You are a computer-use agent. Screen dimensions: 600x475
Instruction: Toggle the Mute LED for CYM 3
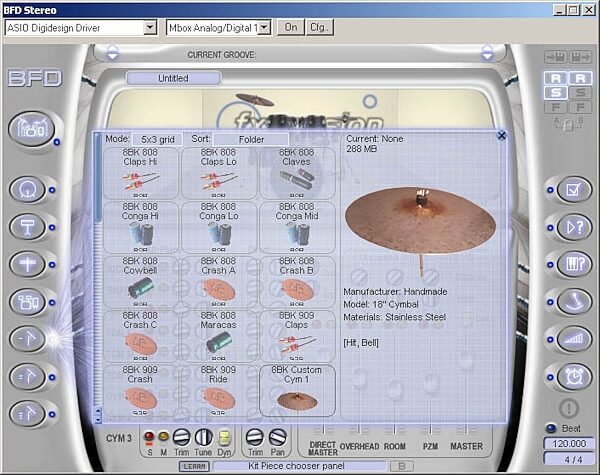click(x=163, y=436)
